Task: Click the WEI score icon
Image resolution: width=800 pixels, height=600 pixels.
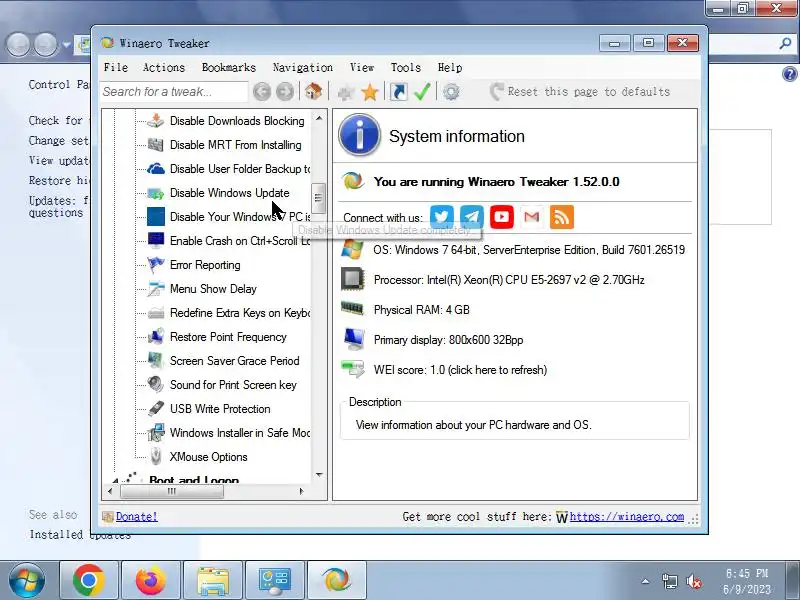Action: coord(353,369)
